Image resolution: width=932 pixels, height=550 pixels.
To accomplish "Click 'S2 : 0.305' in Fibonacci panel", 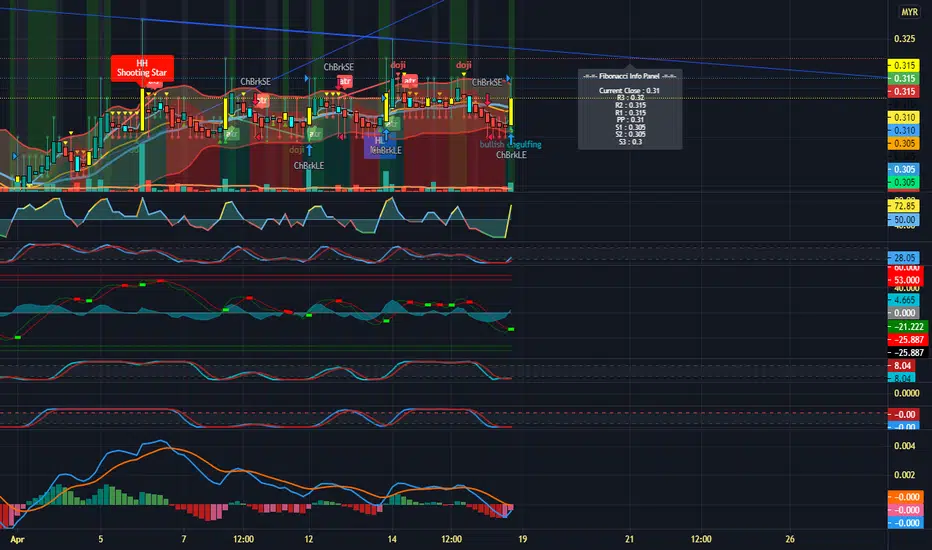I will [629, 134].
